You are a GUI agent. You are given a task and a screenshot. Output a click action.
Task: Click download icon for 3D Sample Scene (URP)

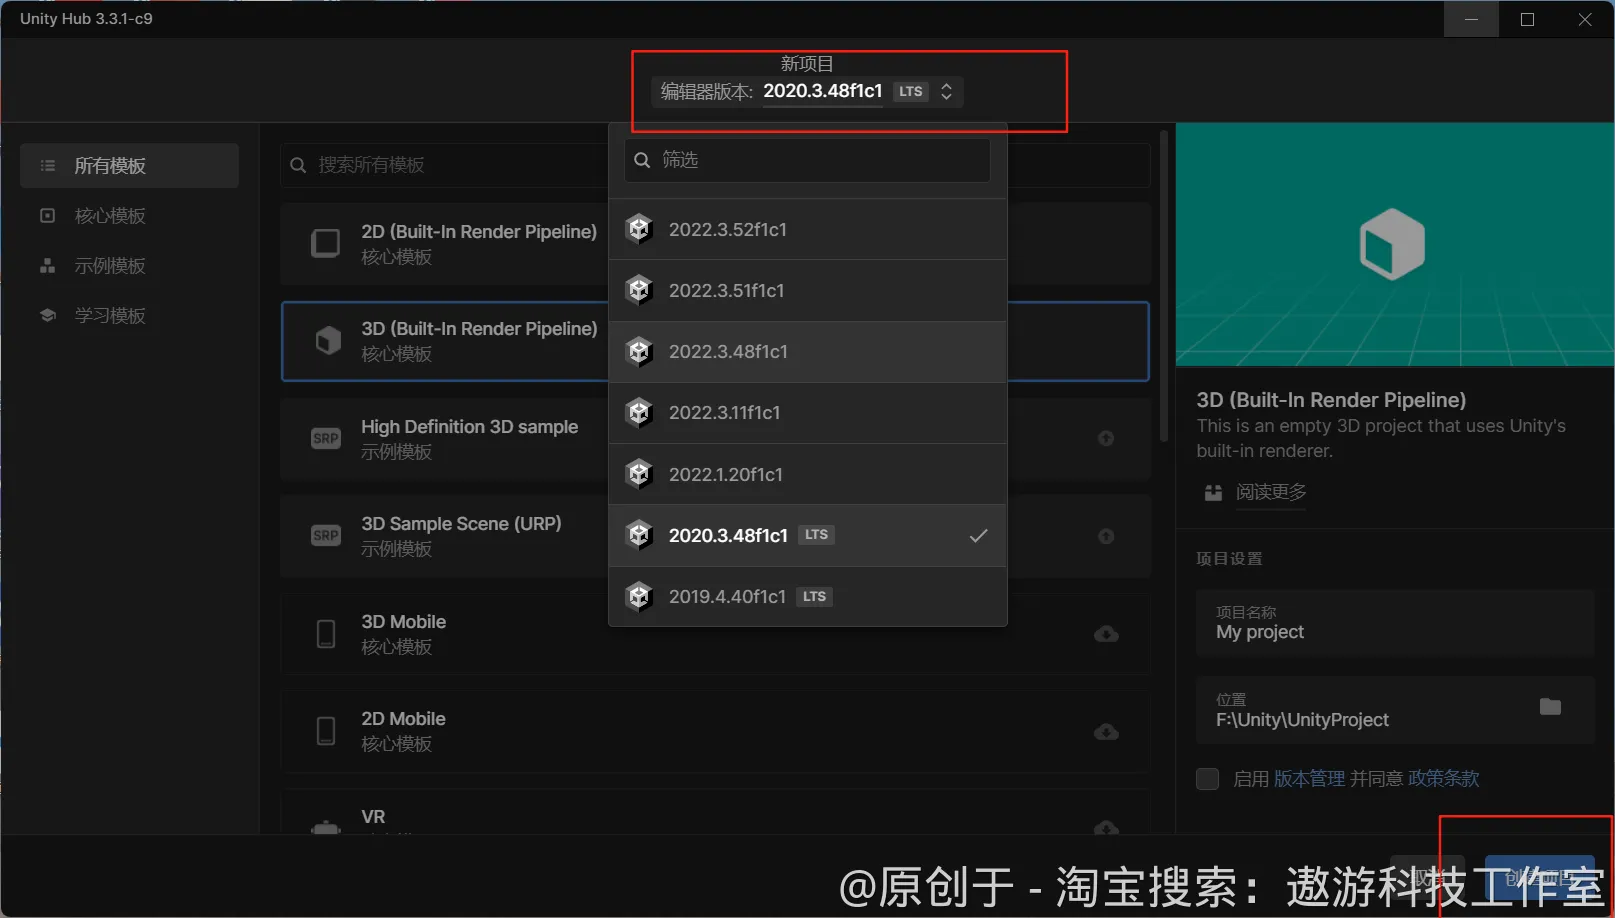pos(1106,536)
